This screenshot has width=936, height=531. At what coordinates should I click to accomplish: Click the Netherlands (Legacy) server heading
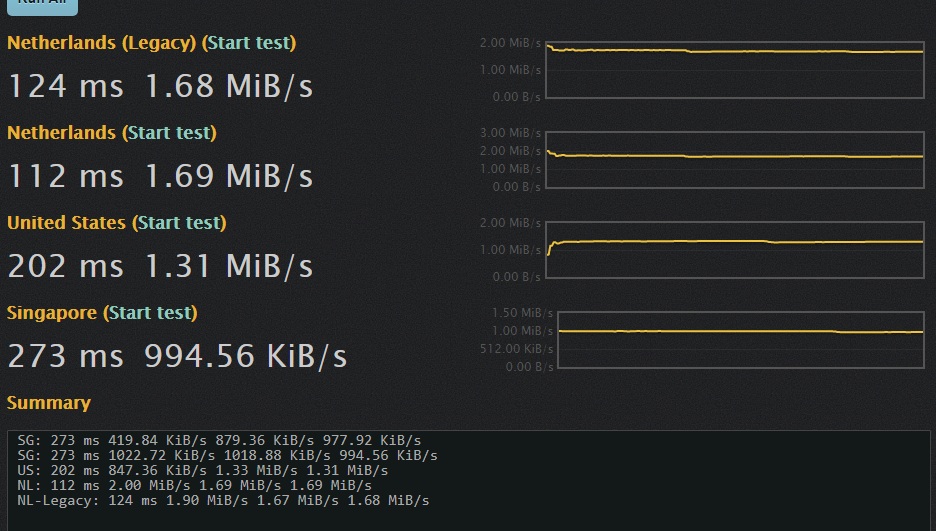click(101, 43)
